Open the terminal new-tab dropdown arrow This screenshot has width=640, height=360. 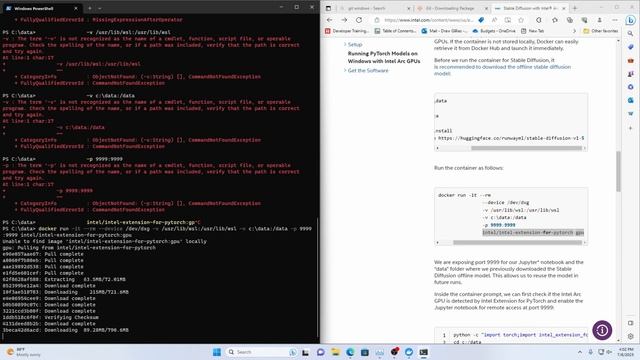coord(100,8)
